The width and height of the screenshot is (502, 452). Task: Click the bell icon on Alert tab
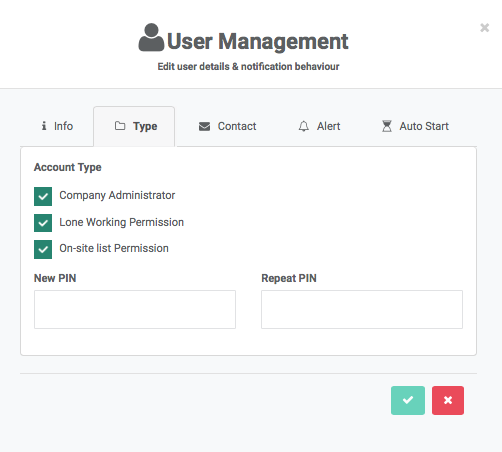[x=303, y=126]
